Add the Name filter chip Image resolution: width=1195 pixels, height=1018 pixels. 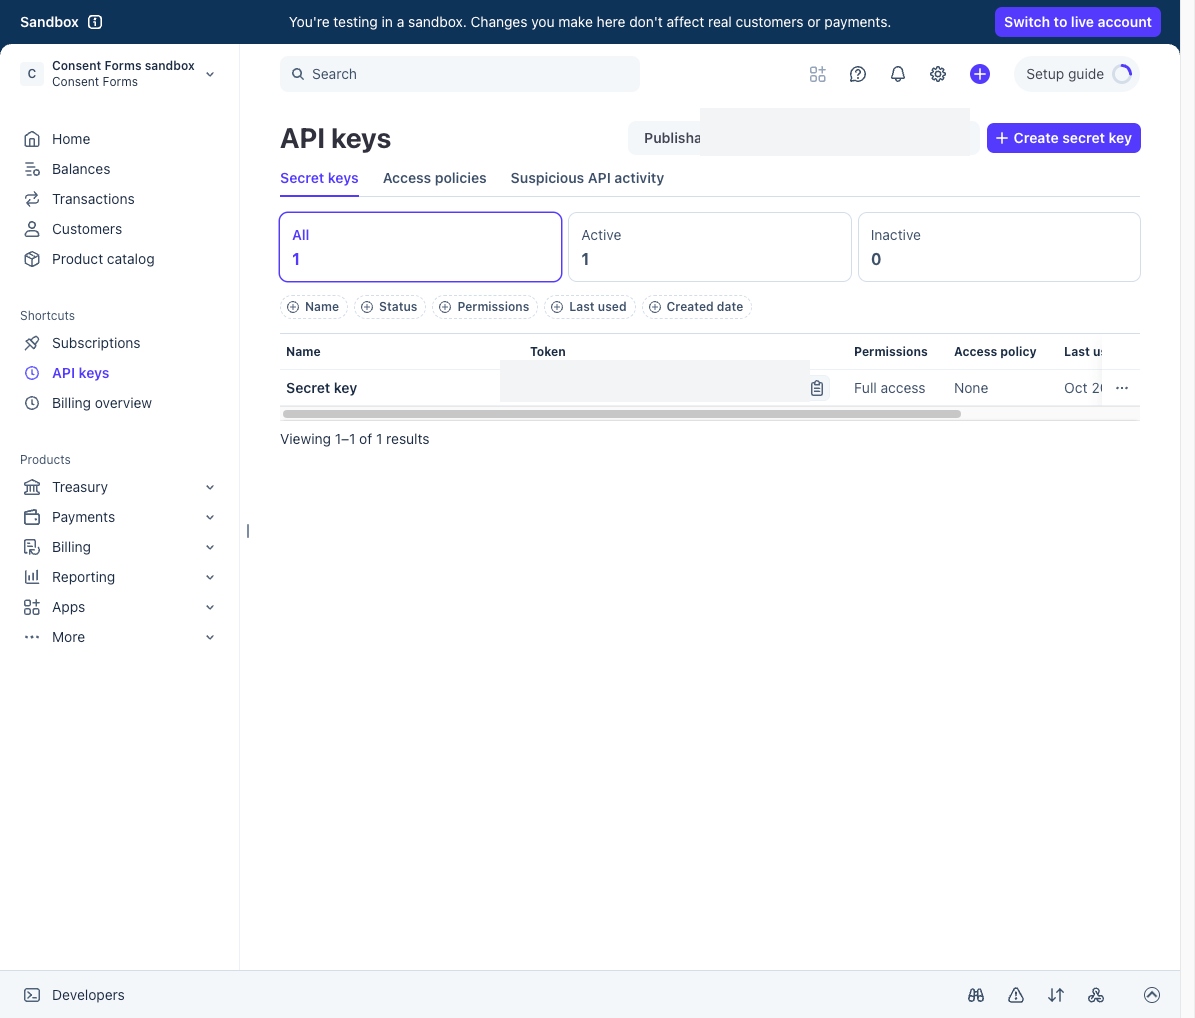coord(313,307)
